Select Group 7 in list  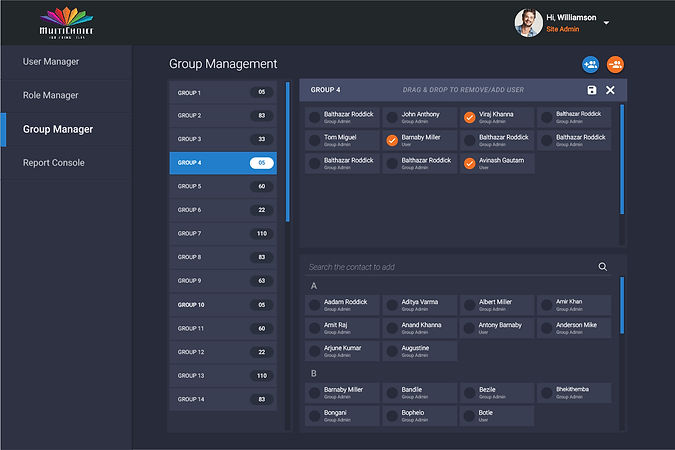223,233
